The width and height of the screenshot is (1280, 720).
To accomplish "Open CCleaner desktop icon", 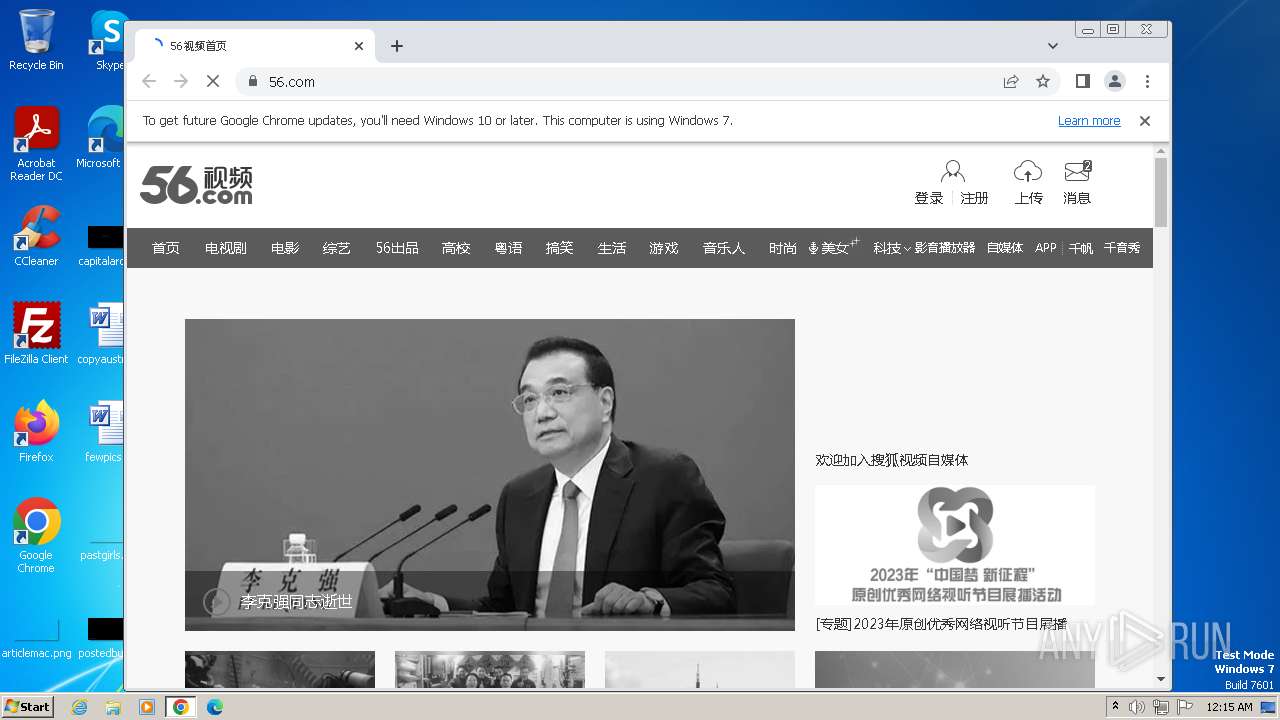I will coord(36,236).
